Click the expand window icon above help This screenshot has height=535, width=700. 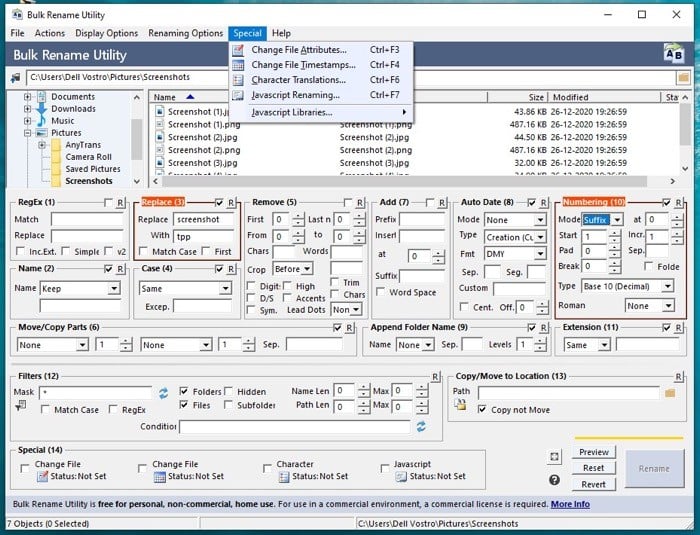click(554, 456)
